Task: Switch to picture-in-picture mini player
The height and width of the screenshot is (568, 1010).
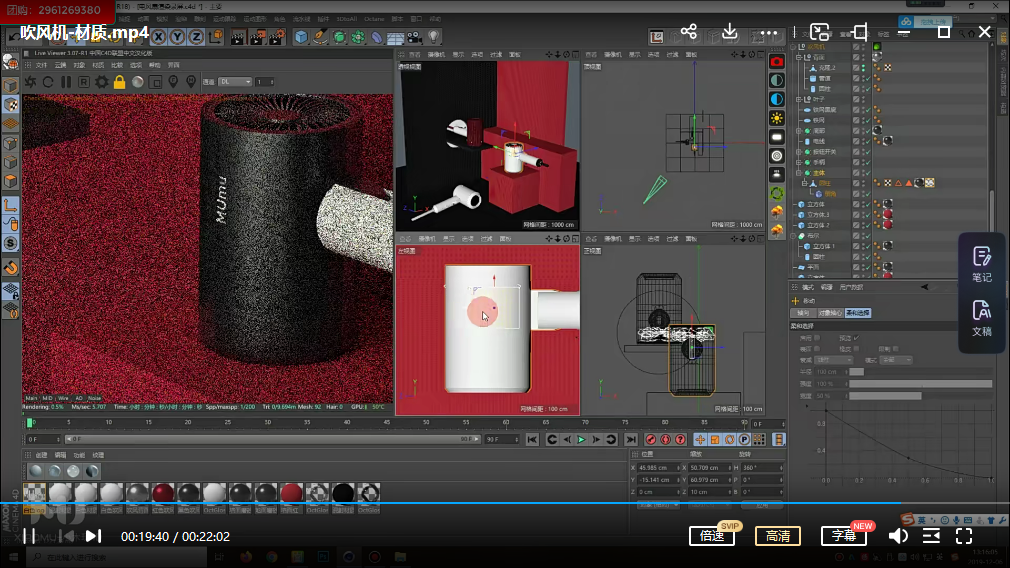Action: coord(819,32)
